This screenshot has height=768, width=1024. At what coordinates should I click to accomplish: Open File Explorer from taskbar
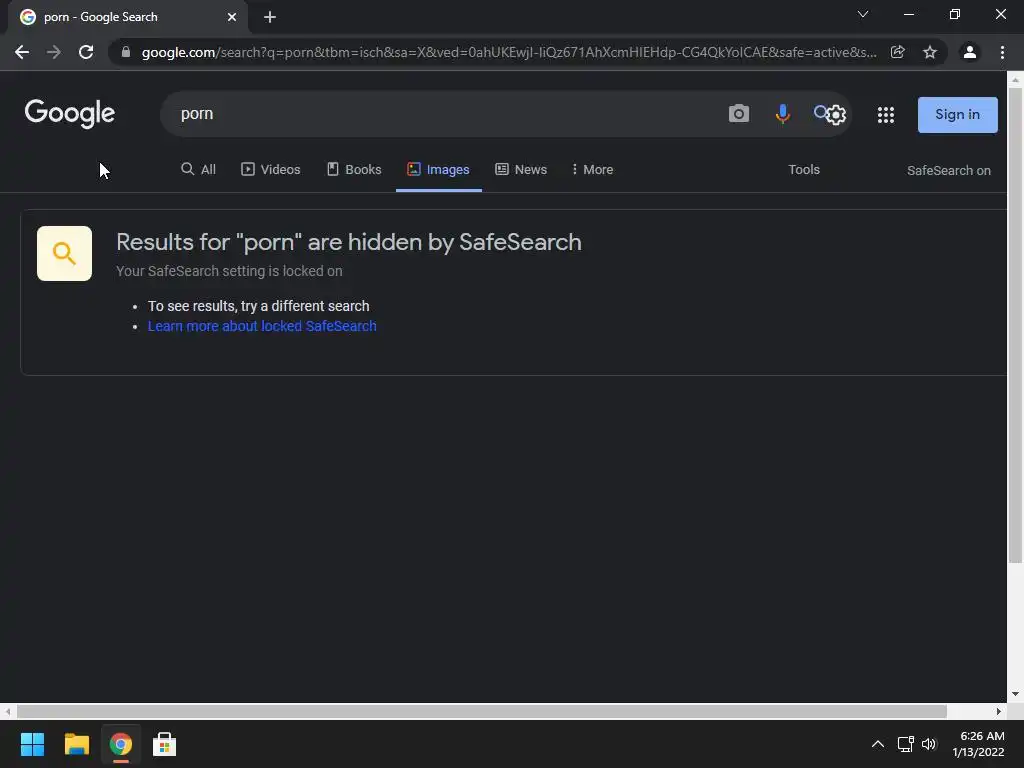click(76, 744)
